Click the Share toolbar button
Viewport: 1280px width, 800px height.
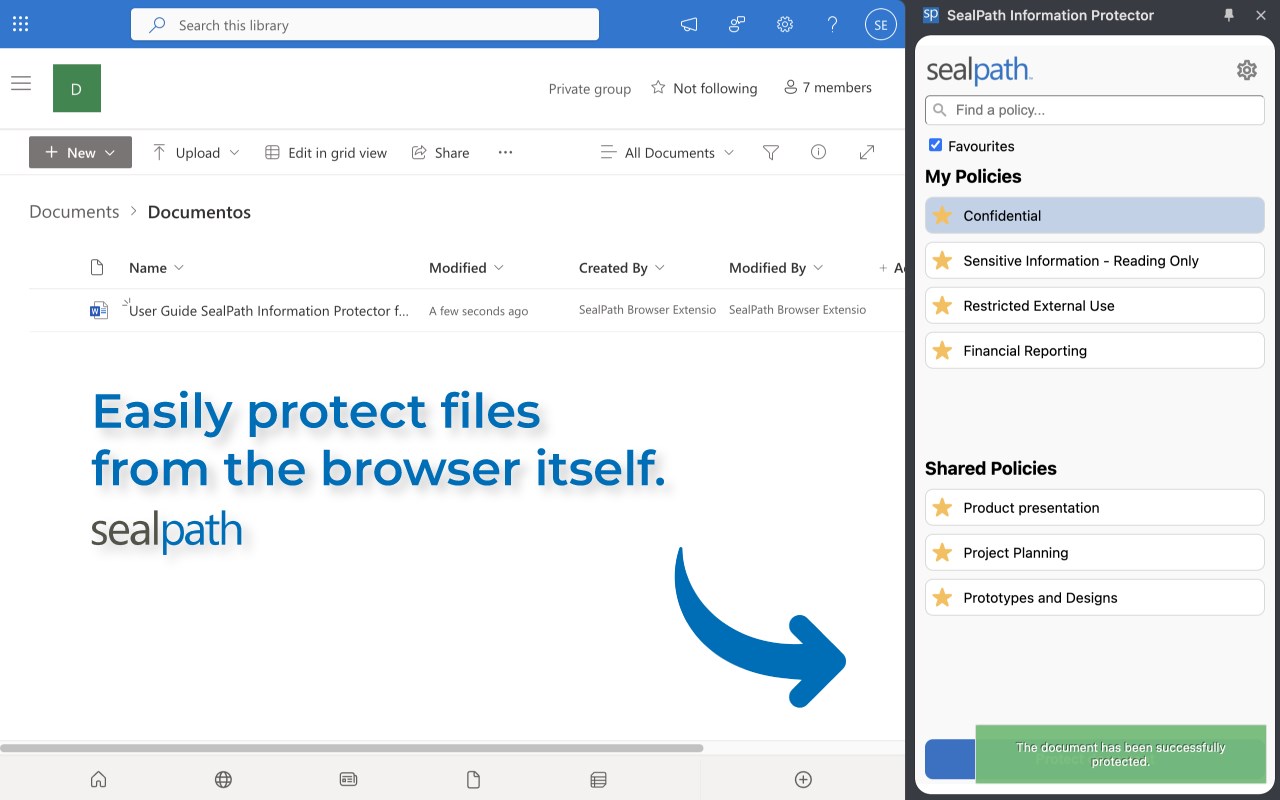441,152
